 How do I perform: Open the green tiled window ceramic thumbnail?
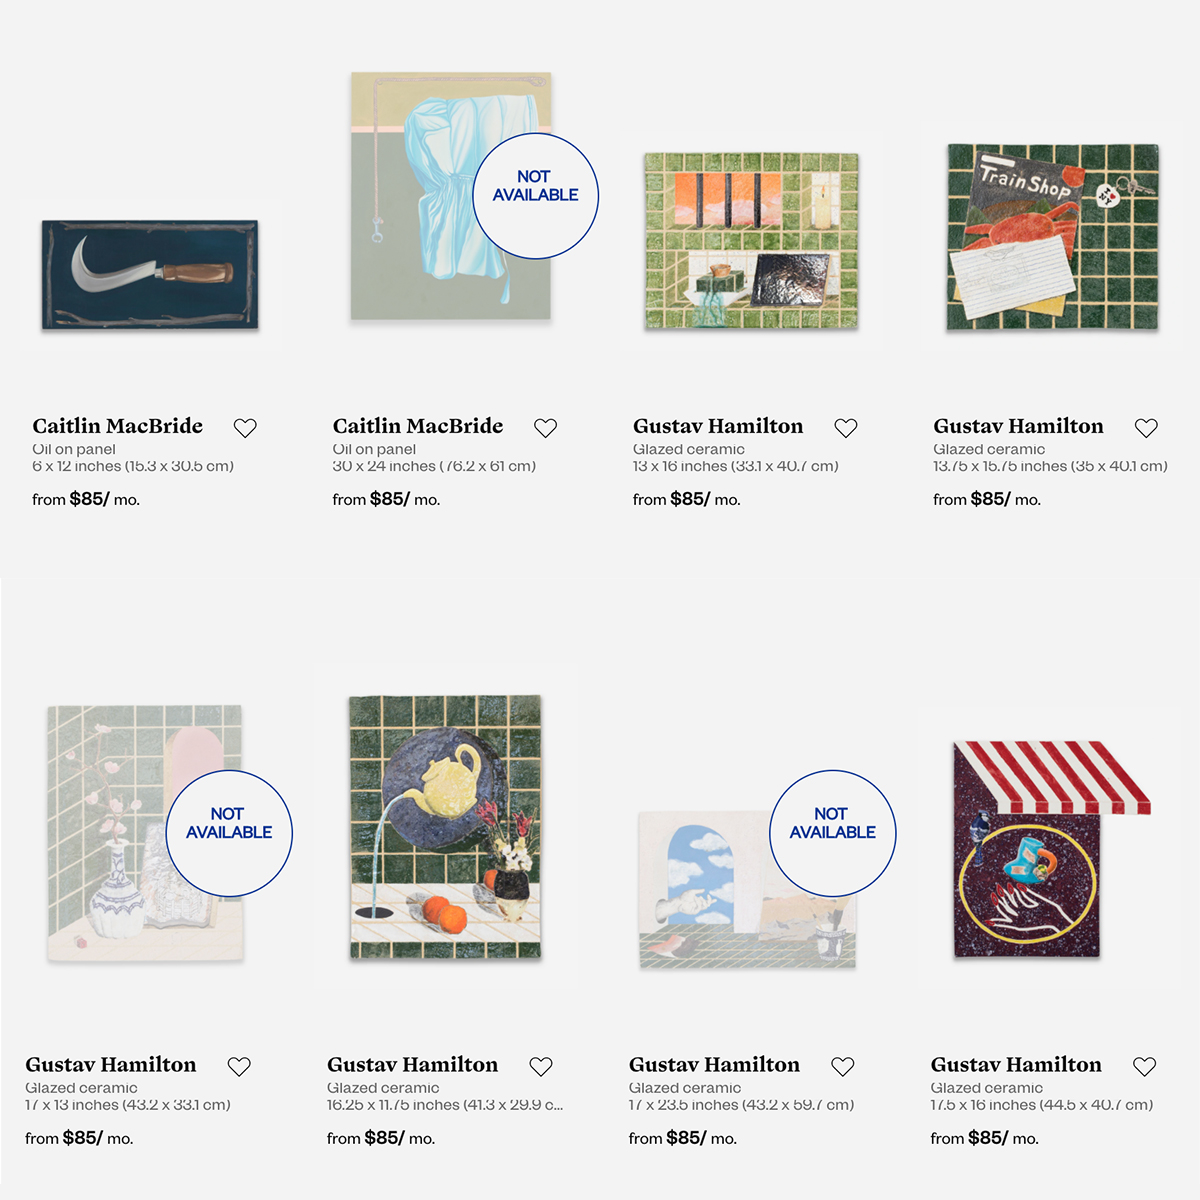coord(751,240)
